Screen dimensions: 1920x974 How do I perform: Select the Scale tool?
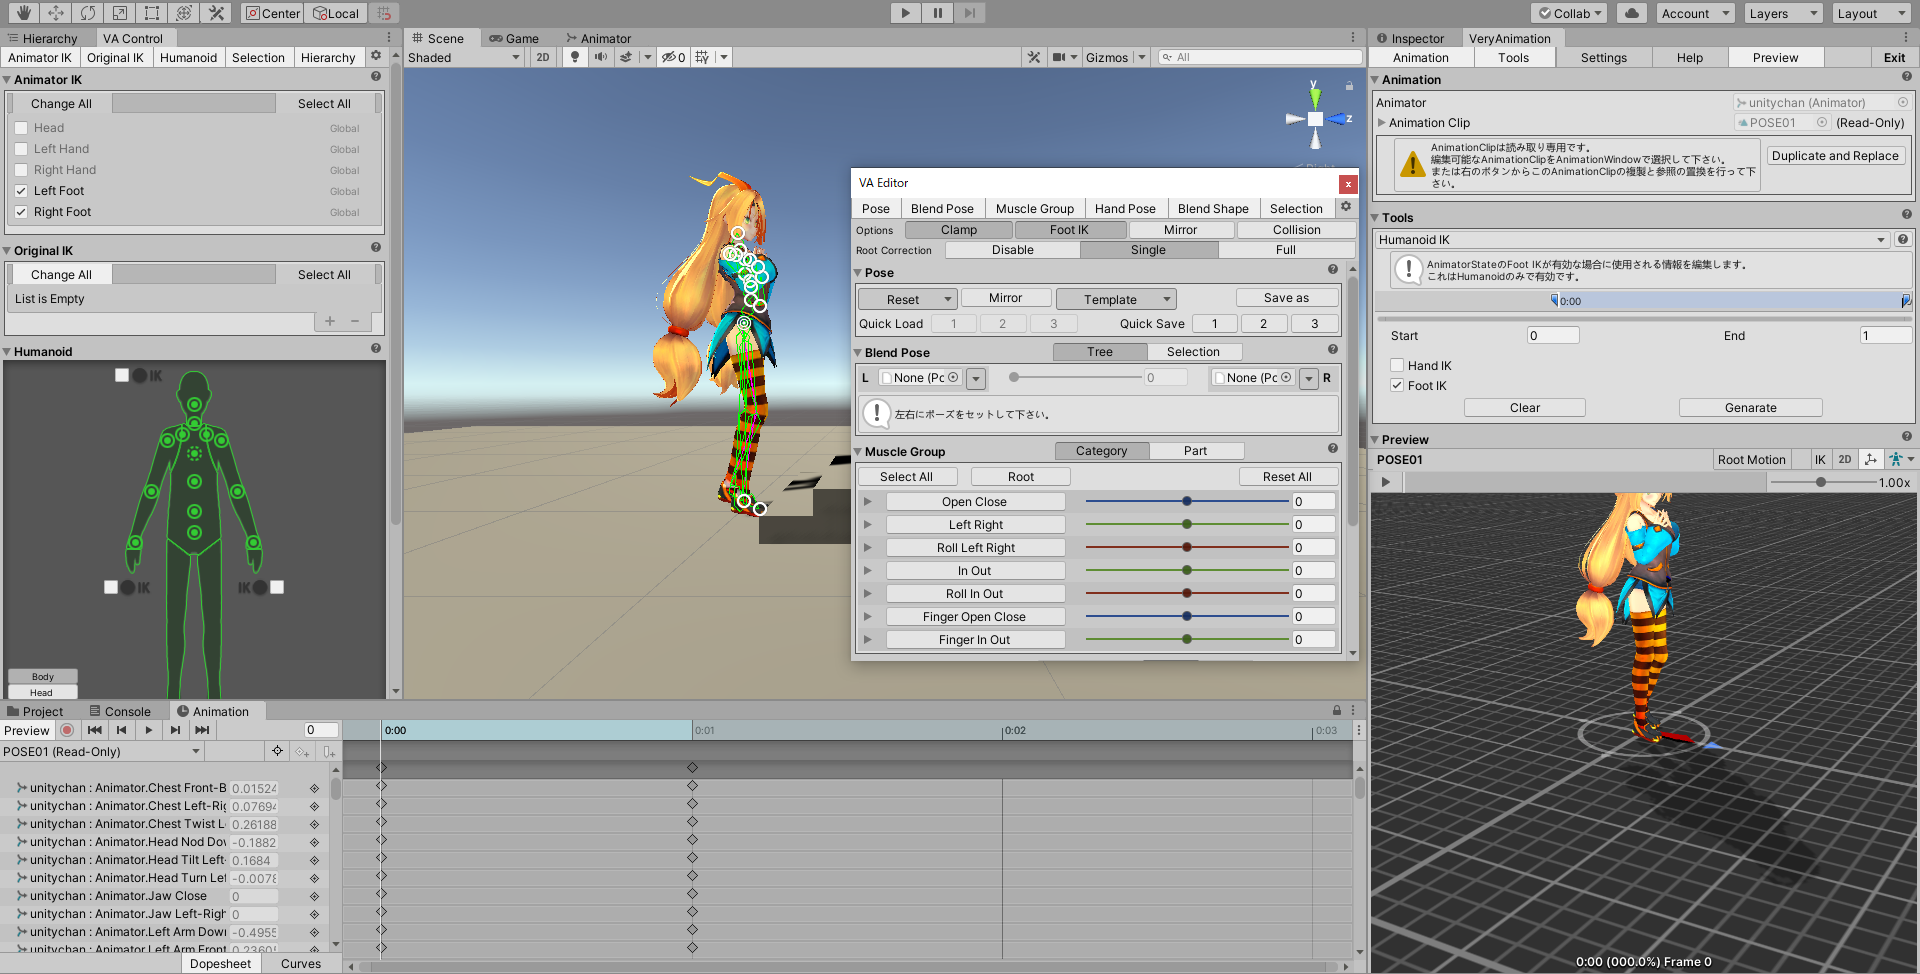point(120,13)
